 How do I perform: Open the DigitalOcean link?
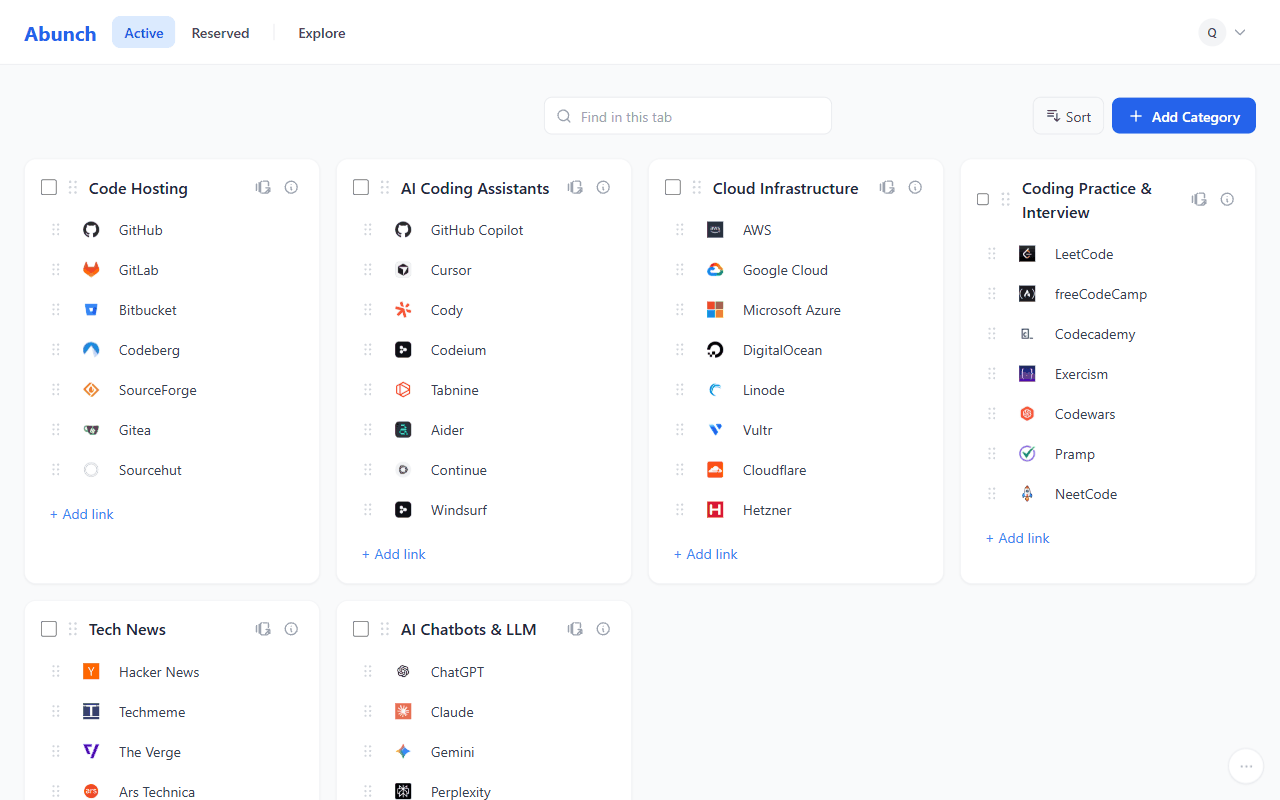click(x=783, y=350)
